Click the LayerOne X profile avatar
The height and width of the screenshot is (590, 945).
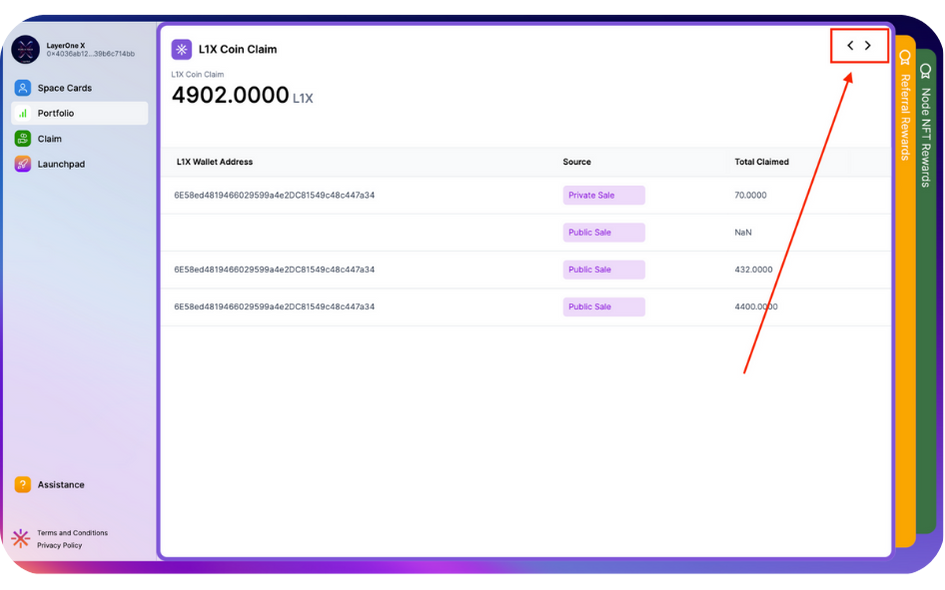coord(25,49)
